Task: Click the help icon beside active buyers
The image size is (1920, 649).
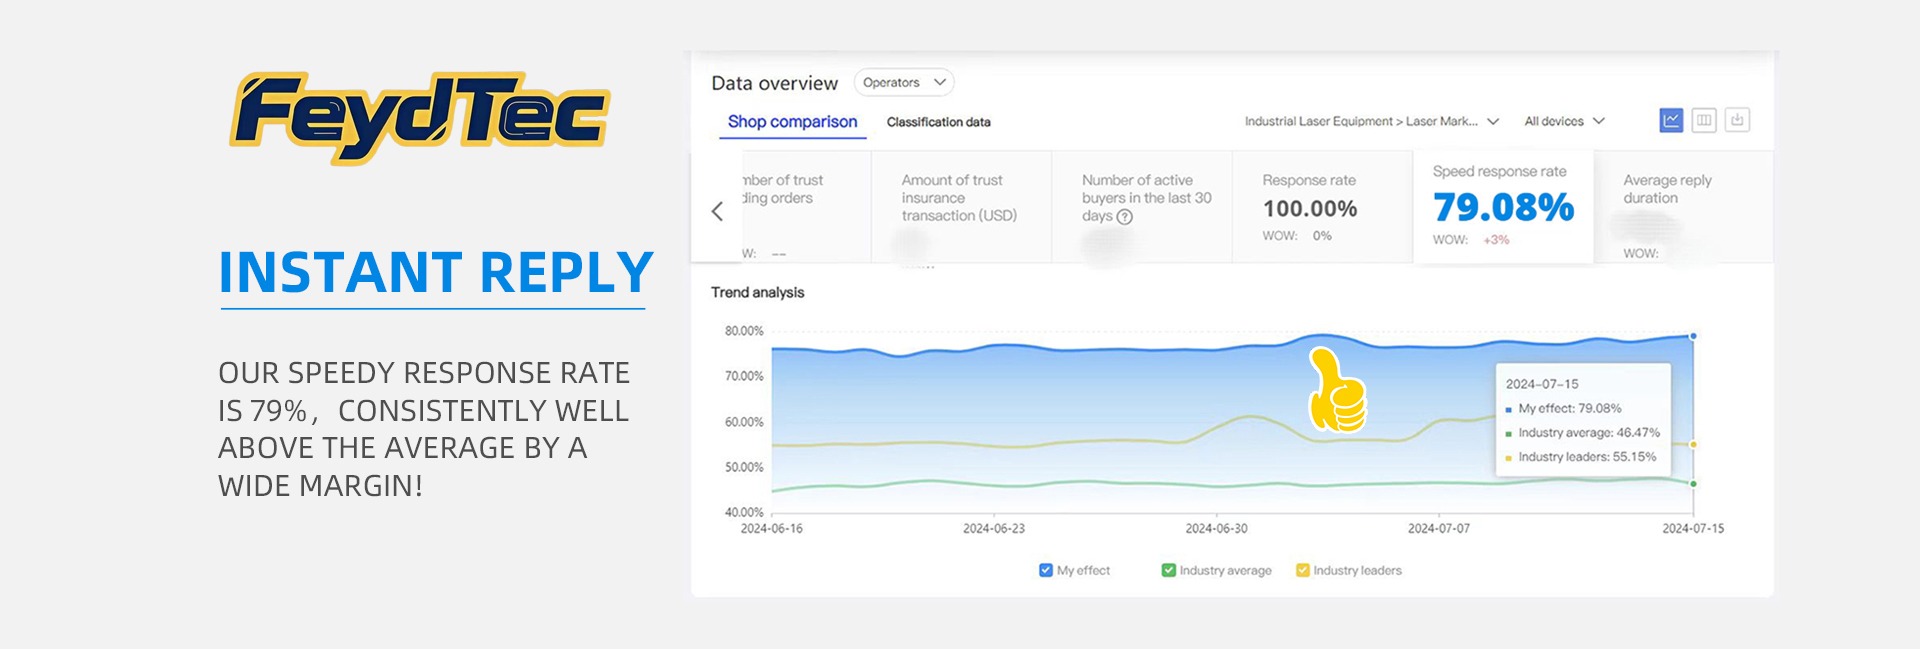Action: pos(1124,217)
